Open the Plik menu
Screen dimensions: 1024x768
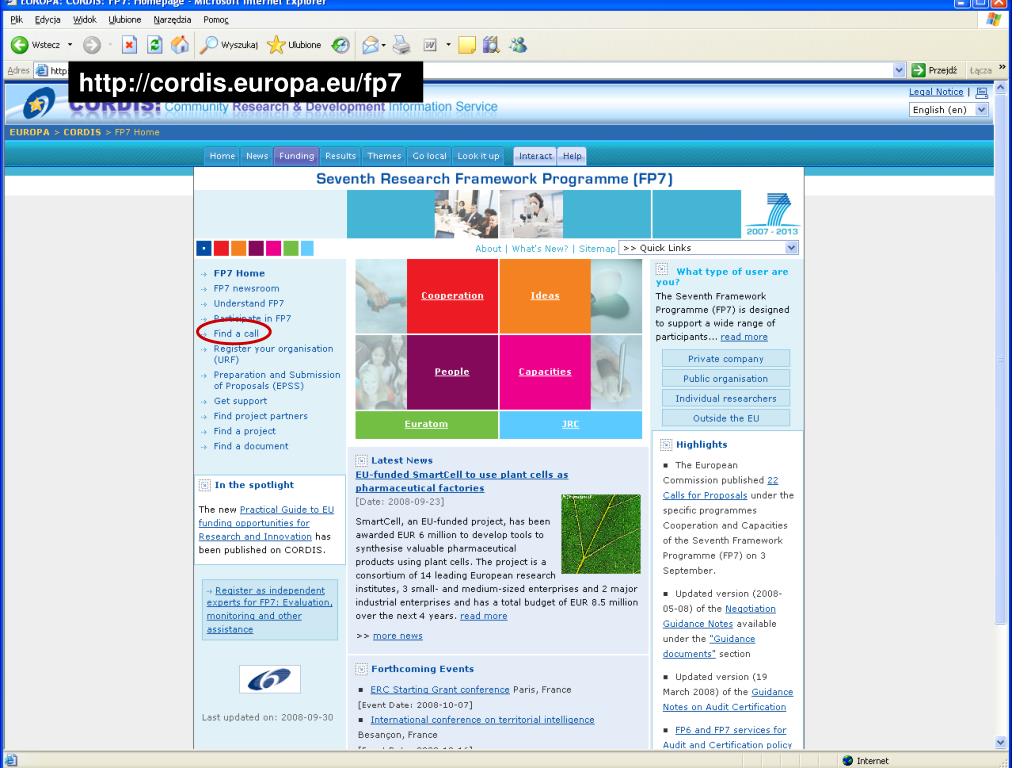[16, 20]
